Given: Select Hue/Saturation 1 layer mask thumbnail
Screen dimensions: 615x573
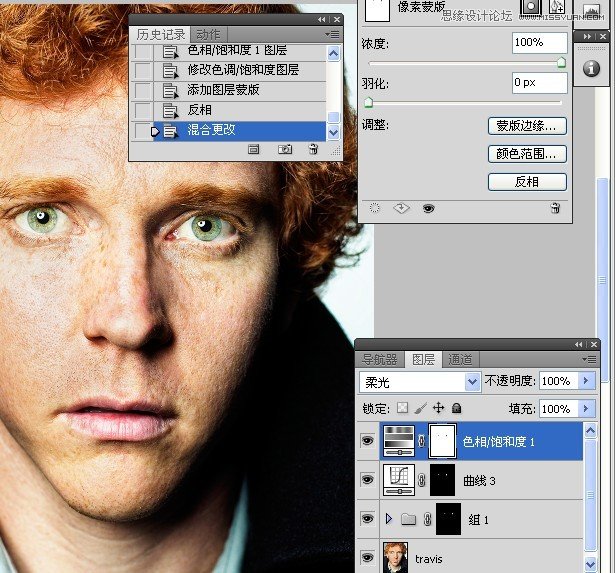Looking at the screenshot, I should pos(443,441).
